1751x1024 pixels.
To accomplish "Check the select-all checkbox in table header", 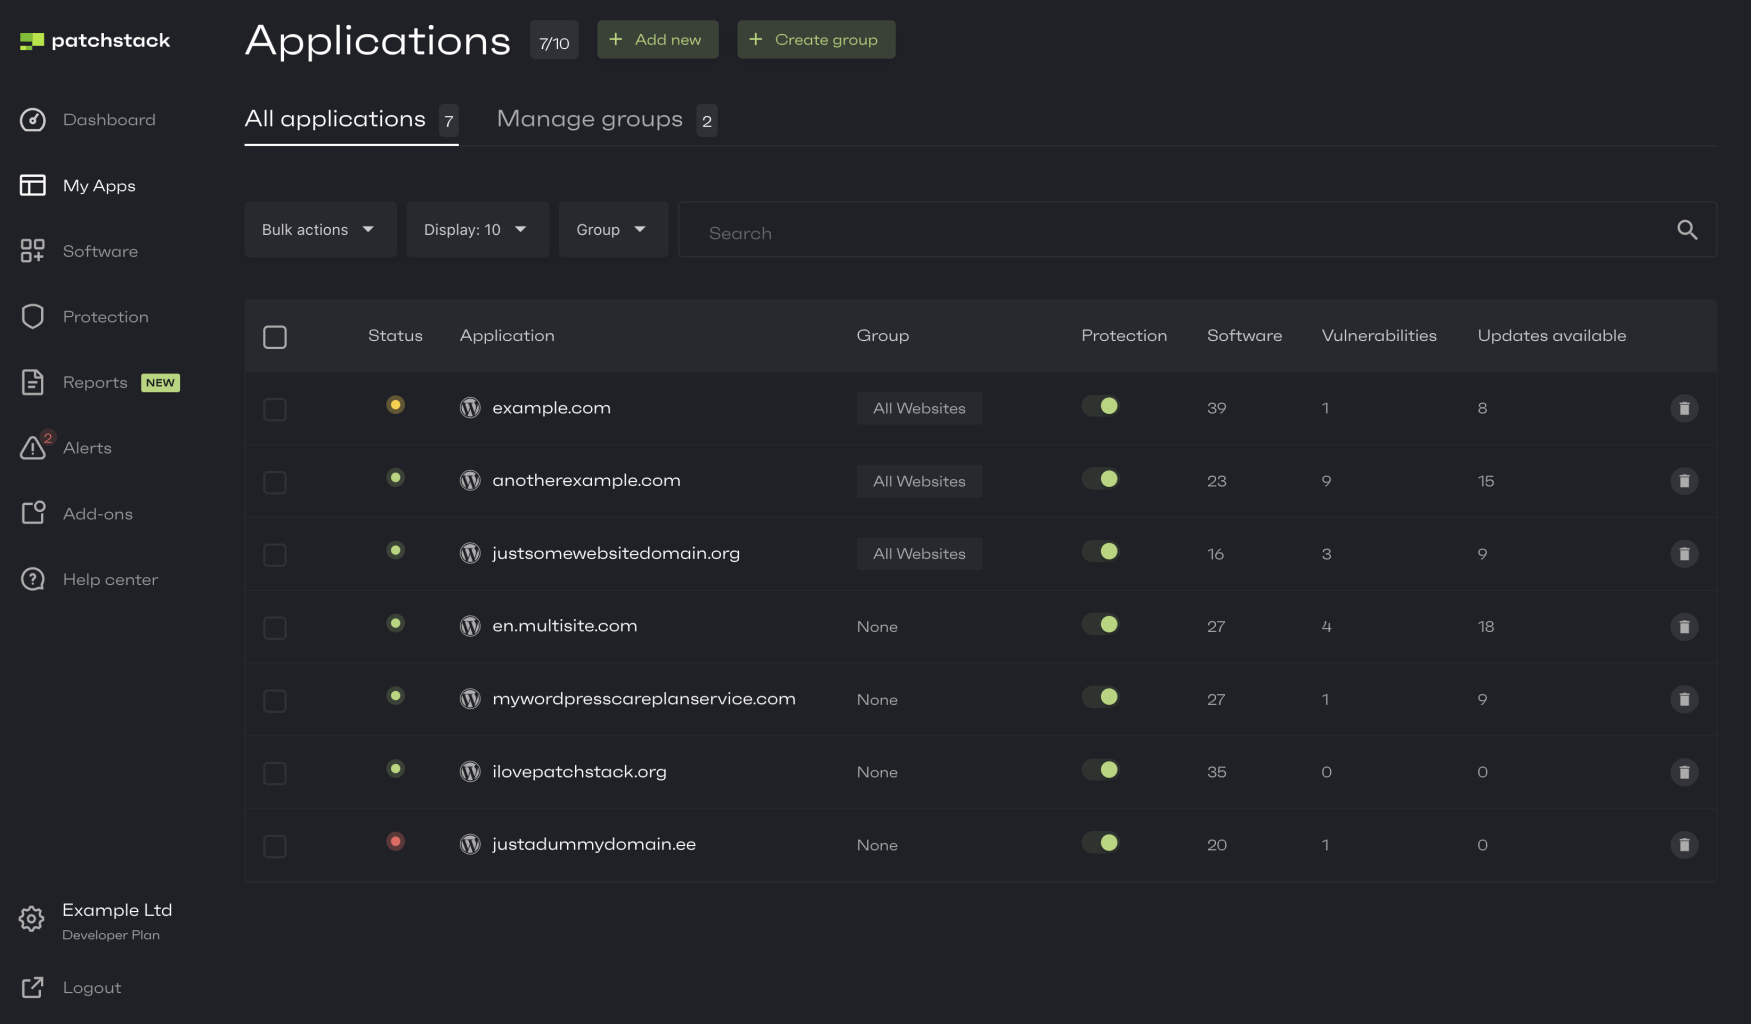I will pos(275,337).
